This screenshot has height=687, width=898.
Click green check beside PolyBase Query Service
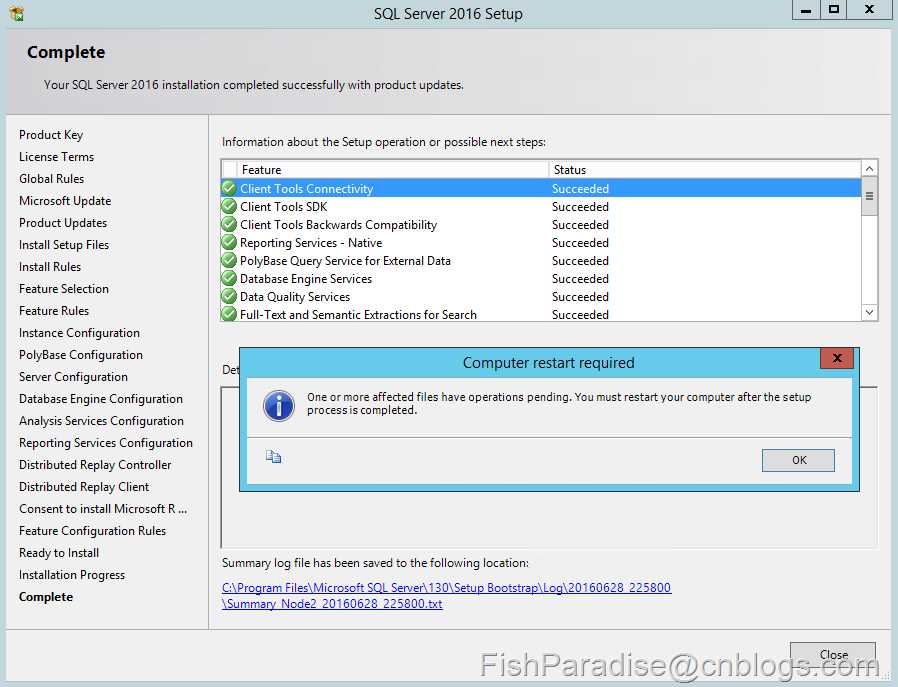(x=229, y=260)
